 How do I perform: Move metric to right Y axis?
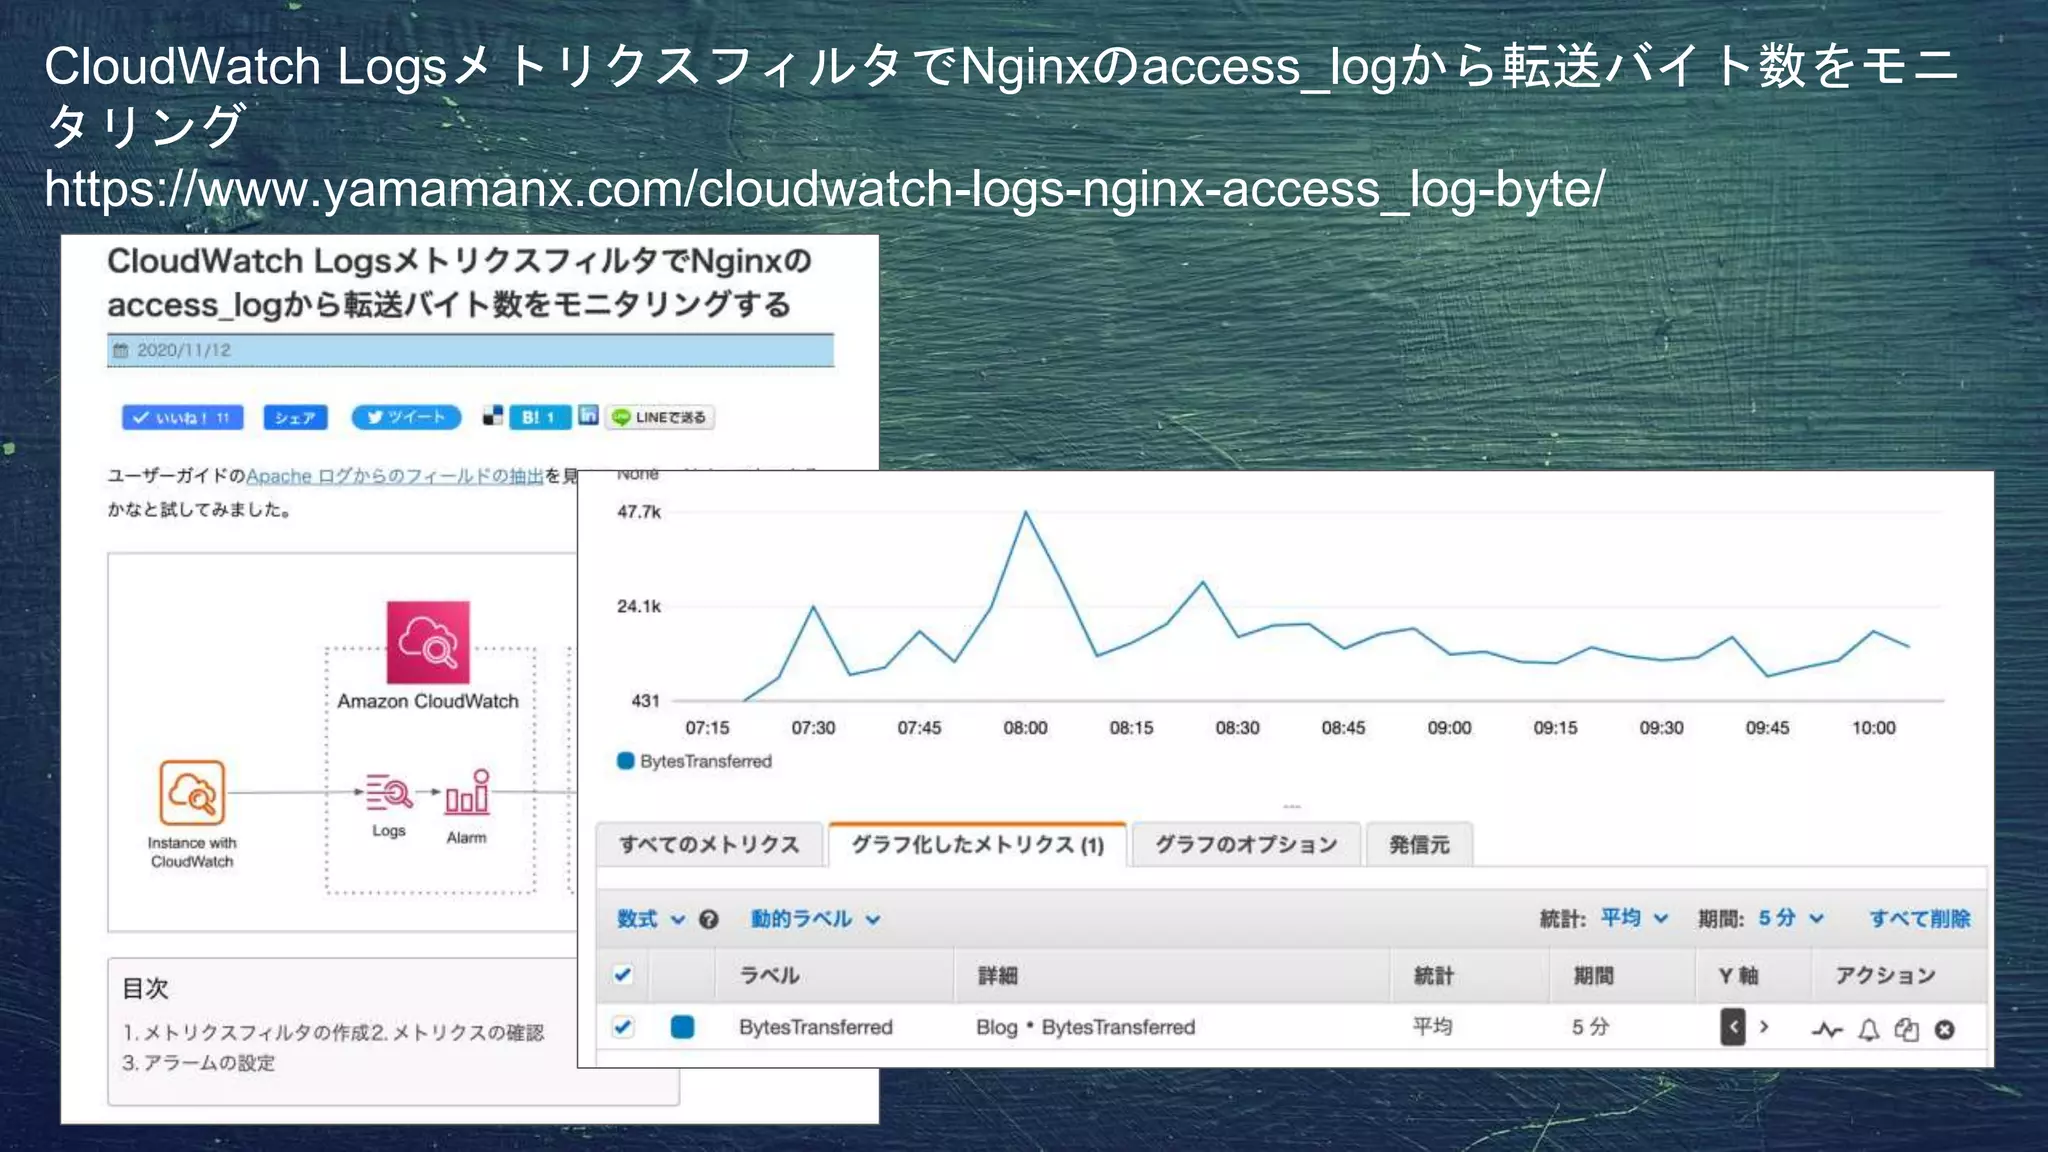[x=1764, y=1027]
